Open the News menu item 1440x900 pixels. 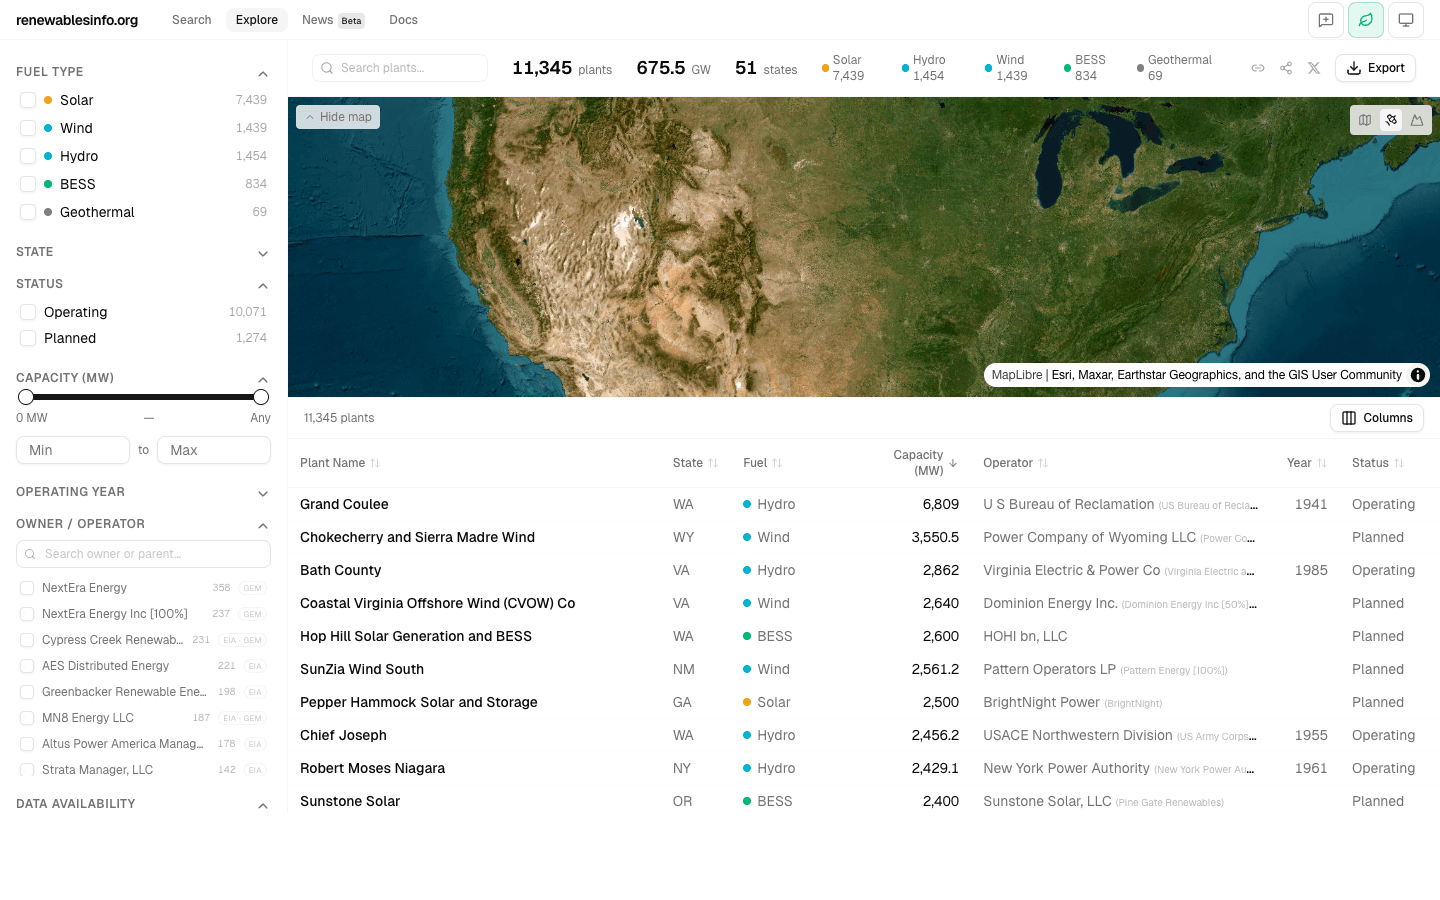pyautogui.click(x=316, y=19)
